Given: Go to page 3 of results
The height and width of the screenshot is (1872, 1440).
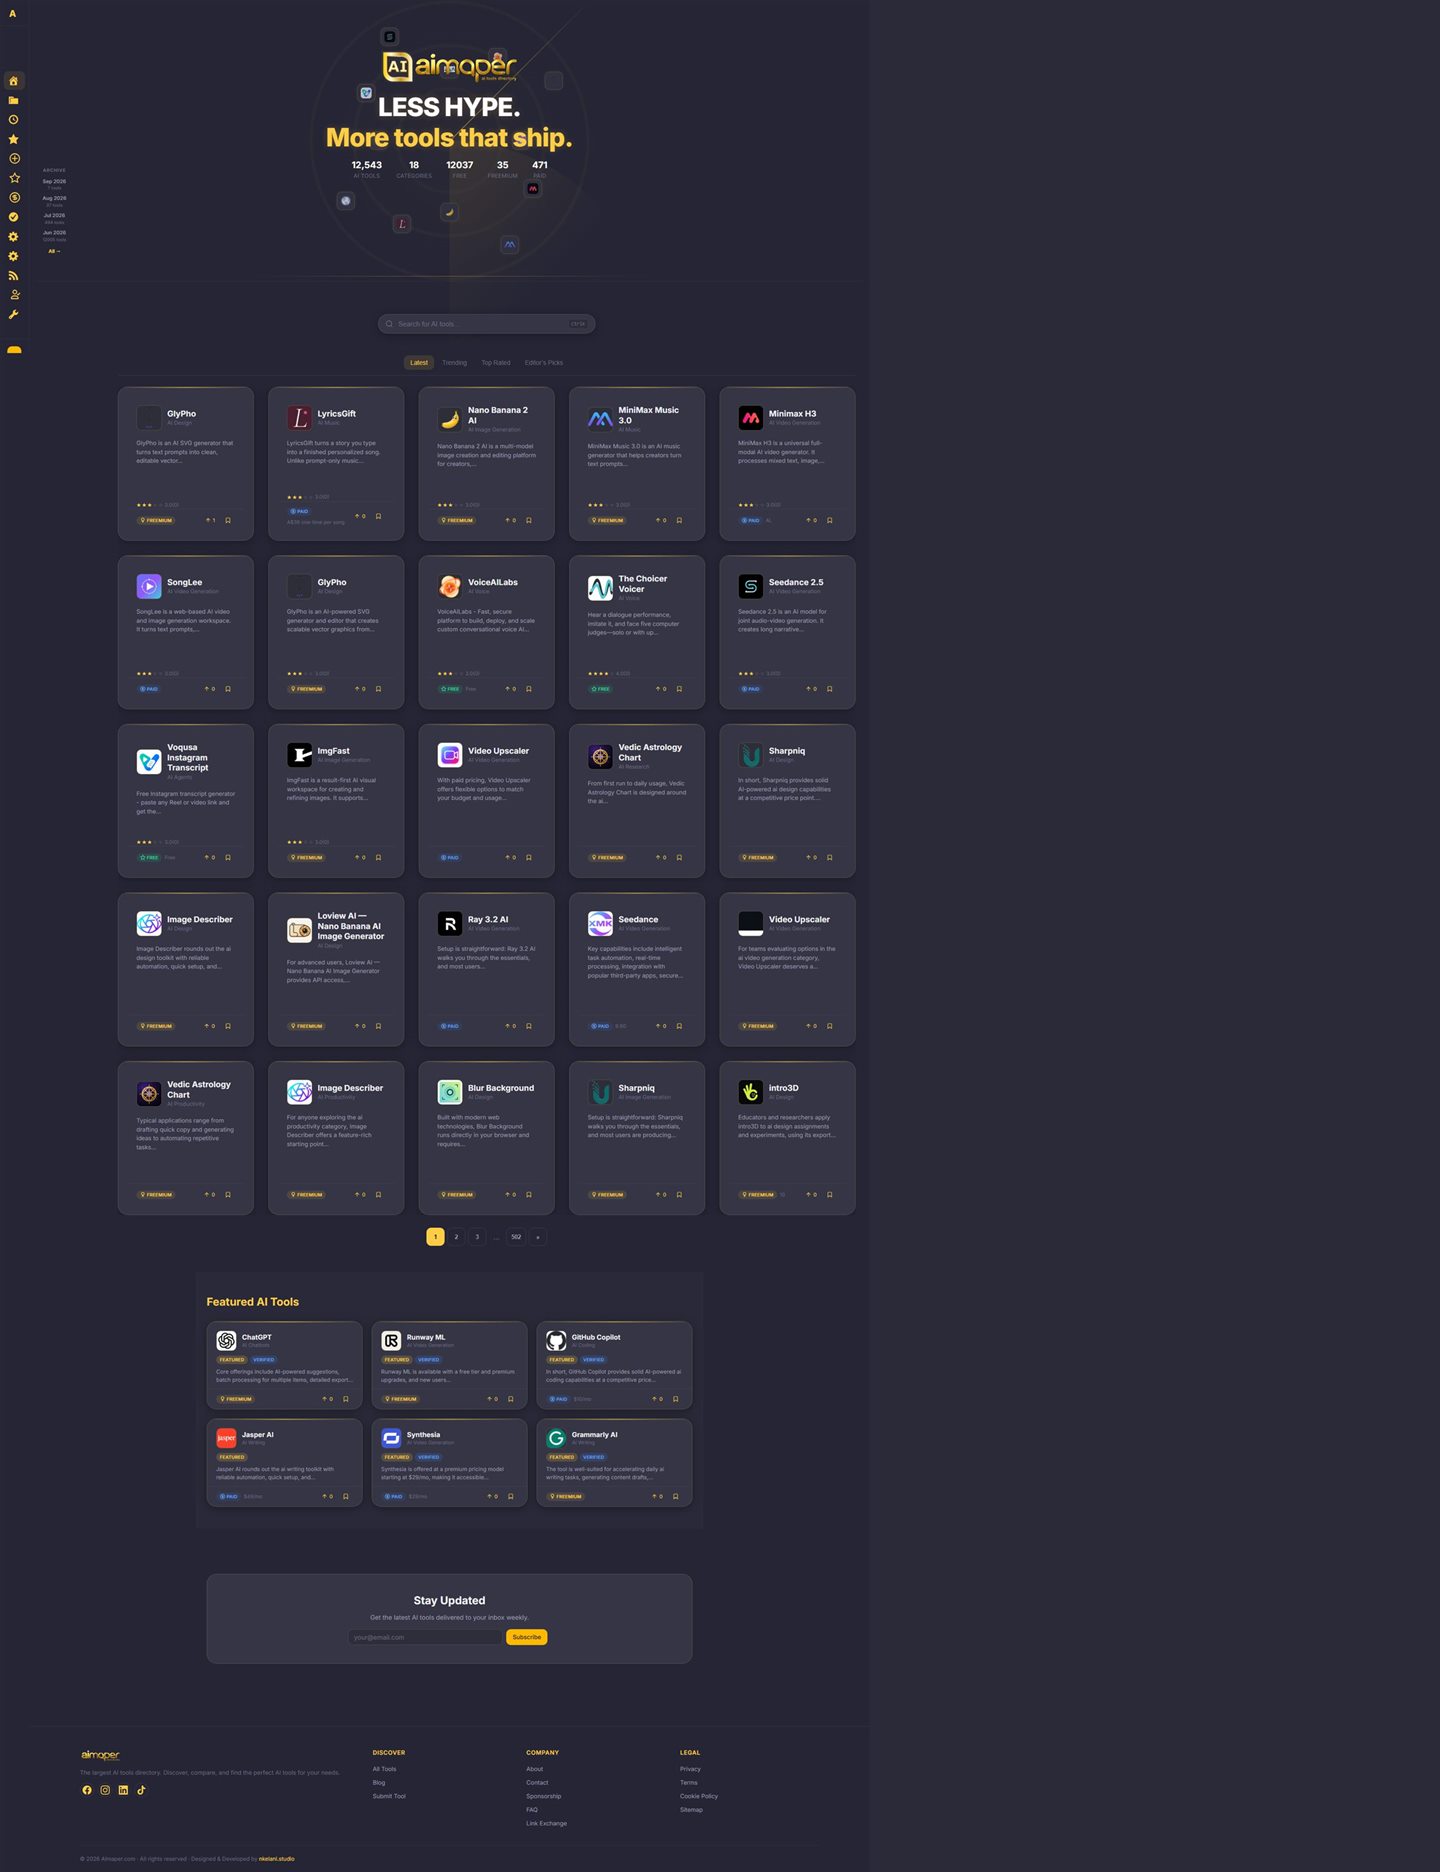Looking at the screenshot, I should 477,1237.
